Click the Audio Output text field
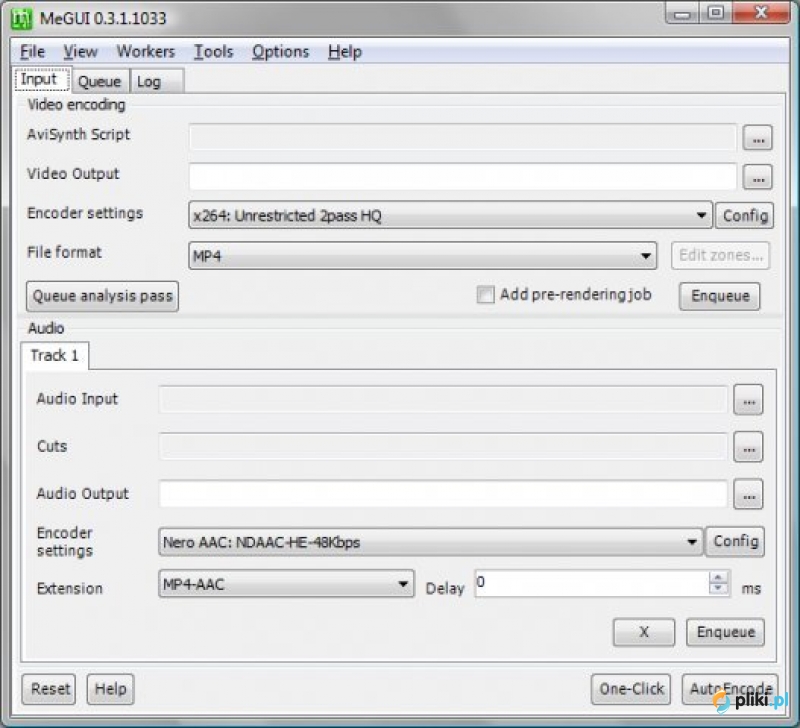The image size is (800, 728). point(443,494)
